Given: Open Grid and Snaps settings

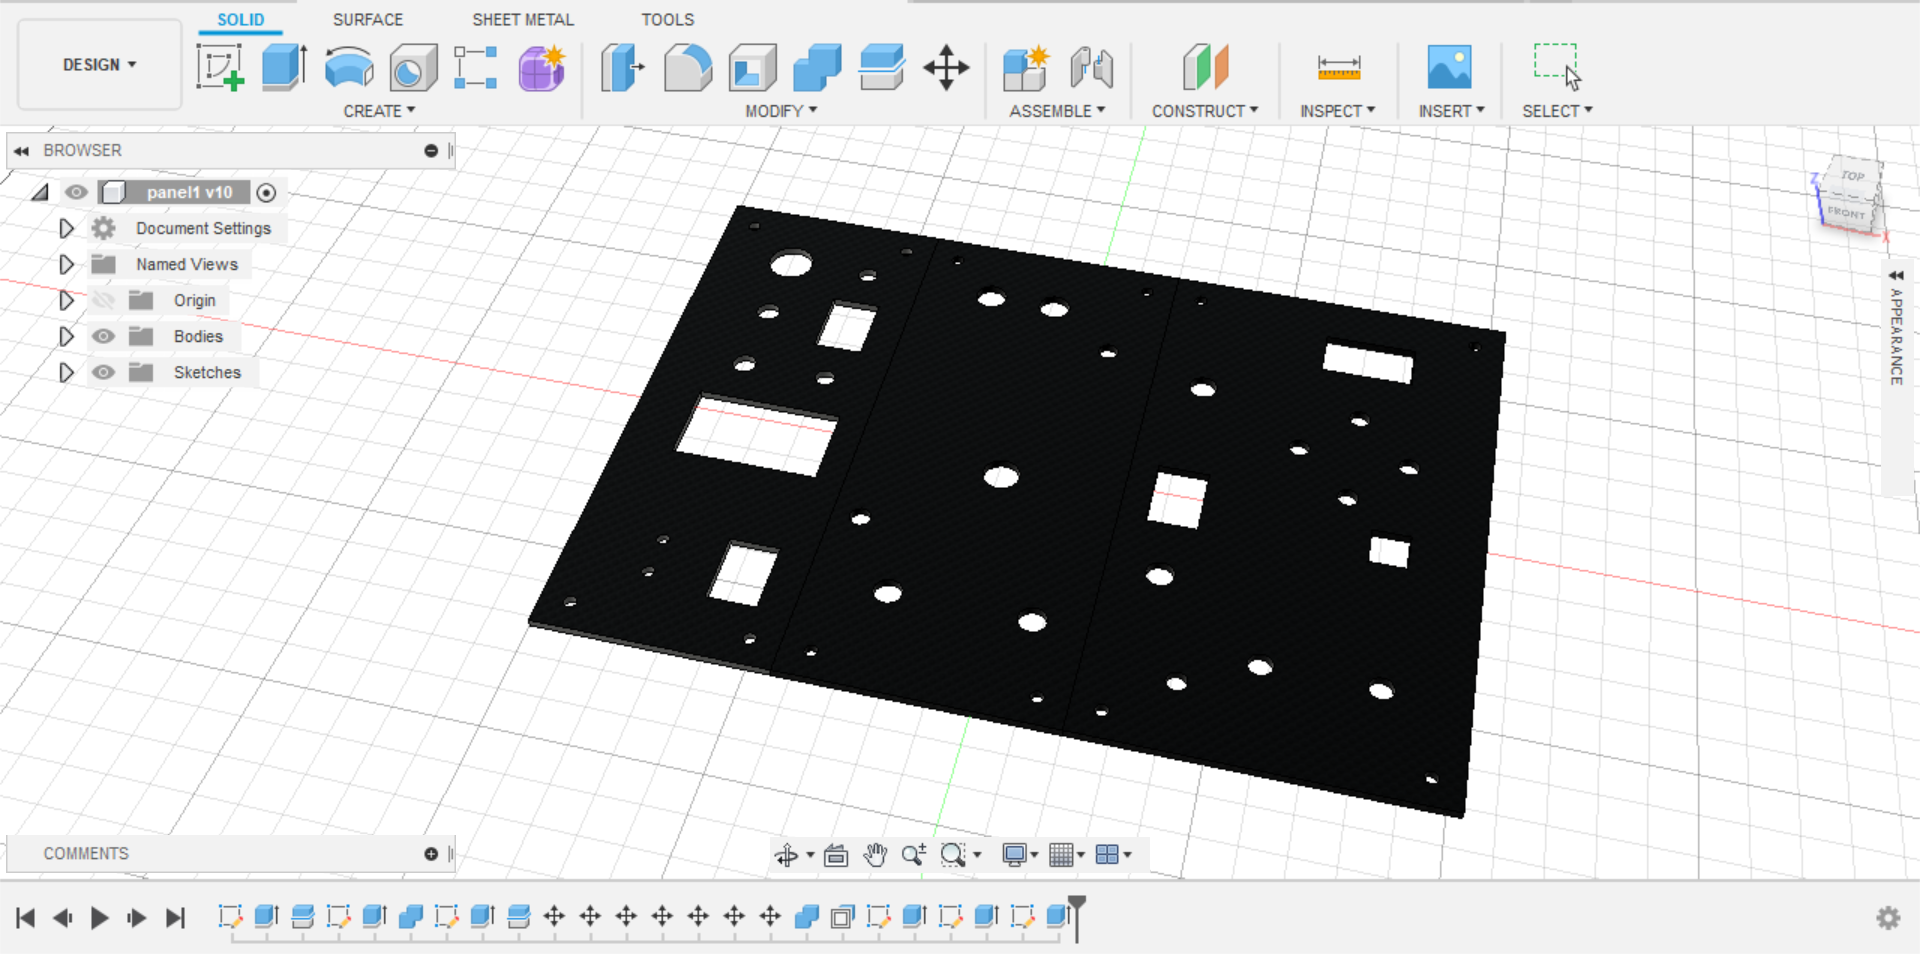Looking at the screenshot, I should point(1066,855).
